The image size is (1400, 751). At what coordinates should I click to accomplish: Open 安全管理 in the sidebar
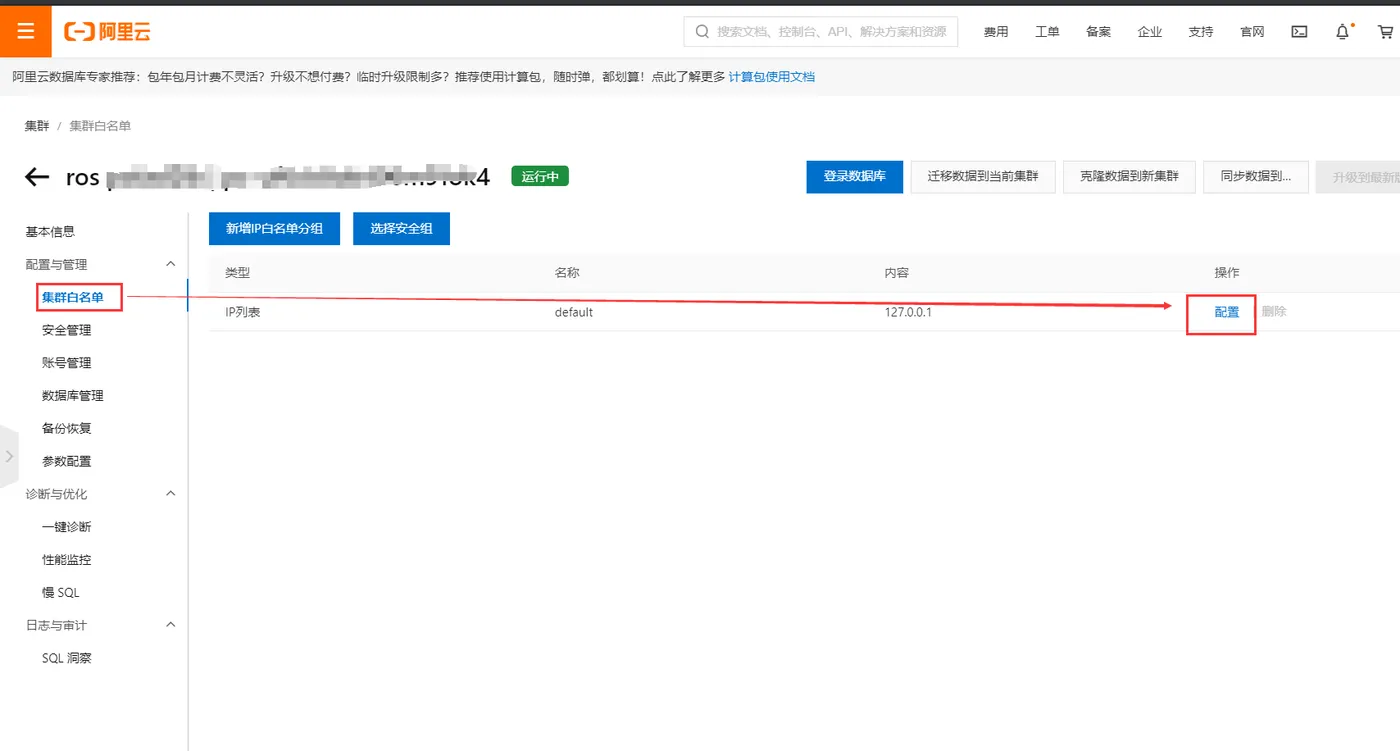[x=67, y=330]
